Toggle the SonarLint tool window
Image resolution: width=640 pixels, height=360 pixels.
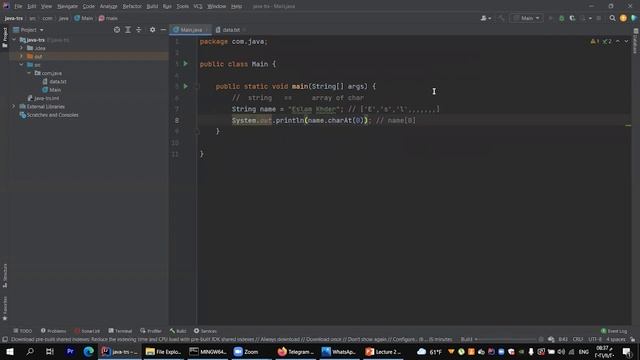click(x=87, y=331)
